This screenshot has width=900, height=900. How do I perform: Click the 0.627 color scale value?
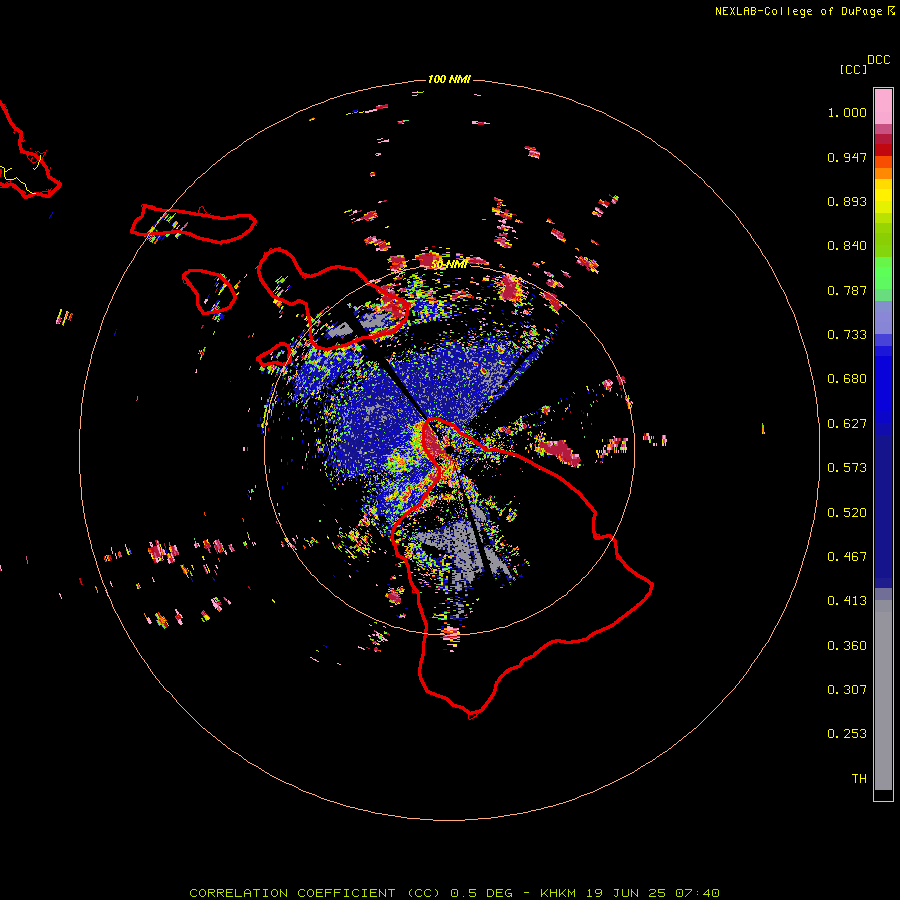[847, 424]
